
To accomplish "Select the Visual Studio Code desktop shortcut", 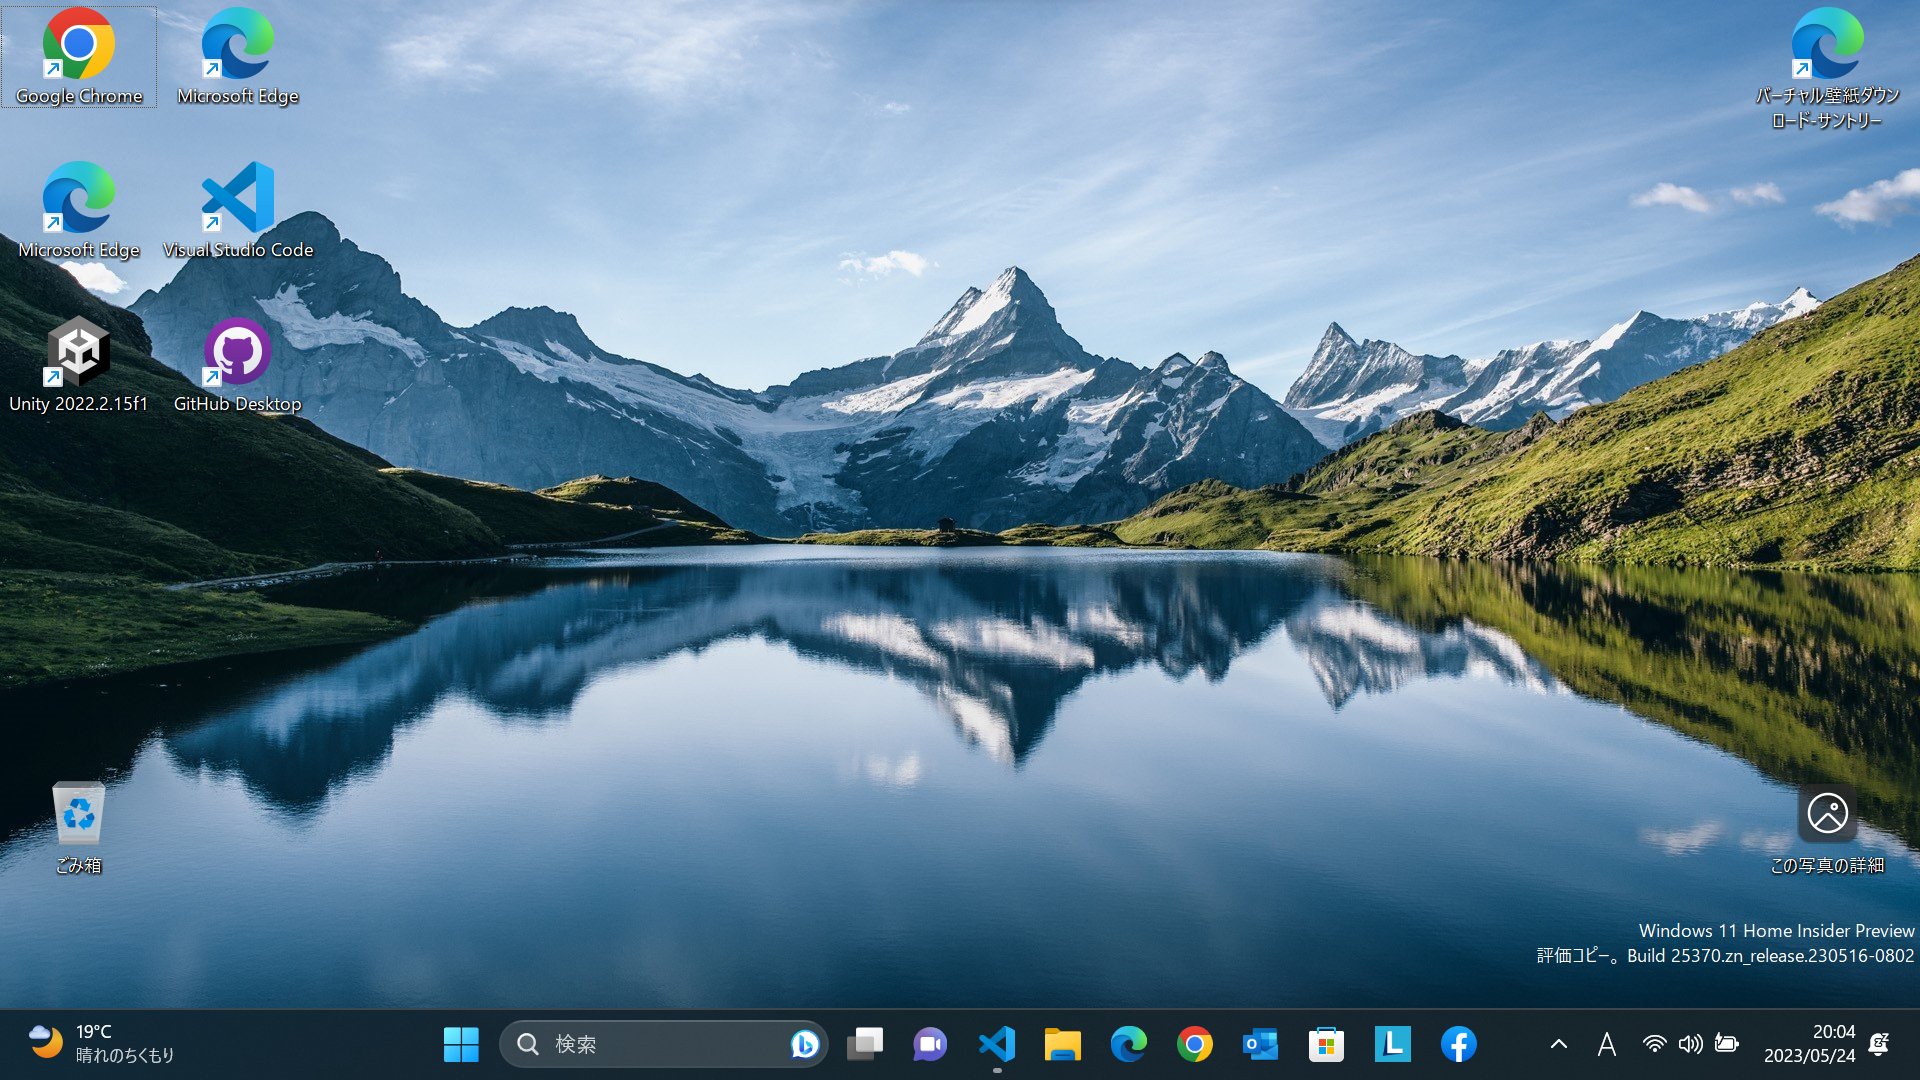I will (x=238, y=211).
